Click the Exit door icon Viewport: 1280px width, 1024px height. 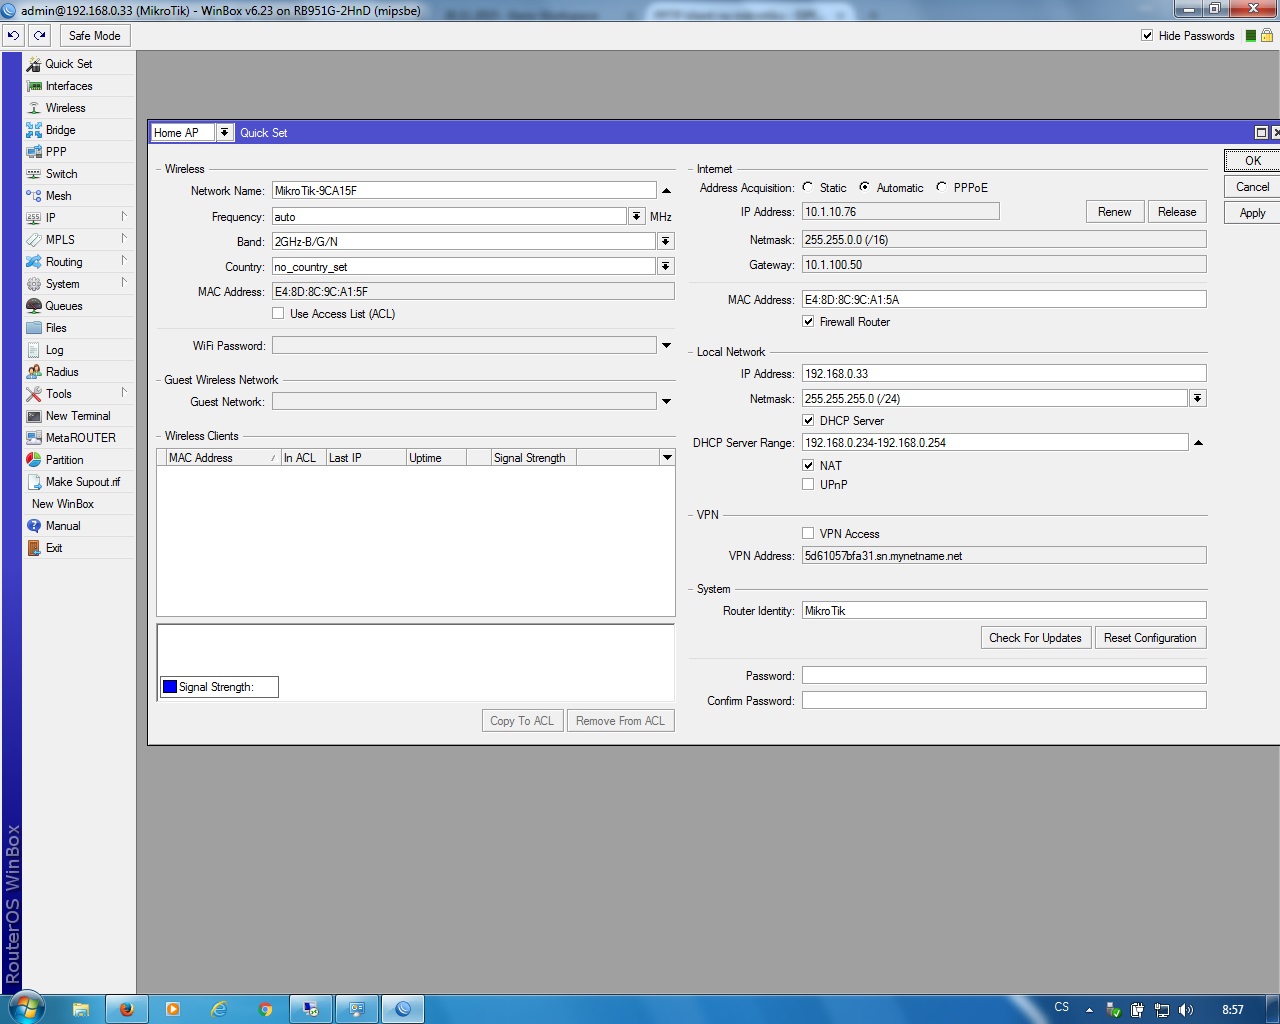(34, 548)
